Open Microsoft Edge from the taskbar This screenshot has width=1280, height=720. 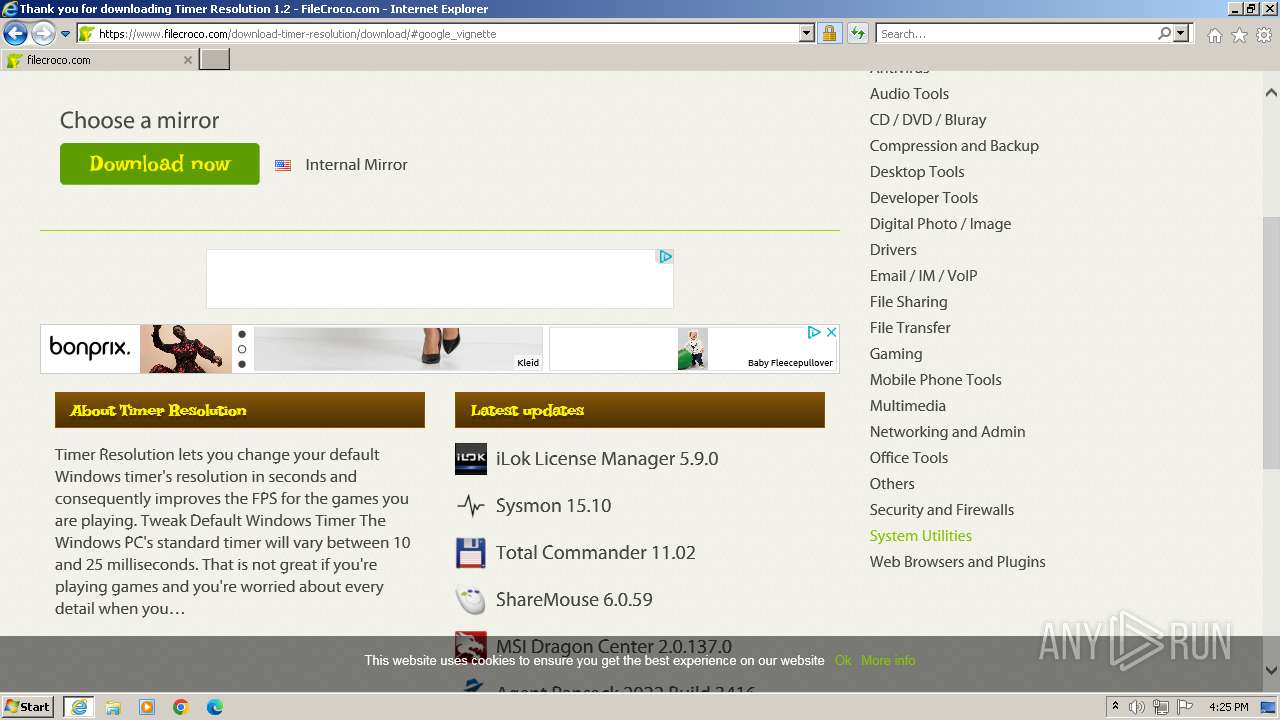click(215, 707)
